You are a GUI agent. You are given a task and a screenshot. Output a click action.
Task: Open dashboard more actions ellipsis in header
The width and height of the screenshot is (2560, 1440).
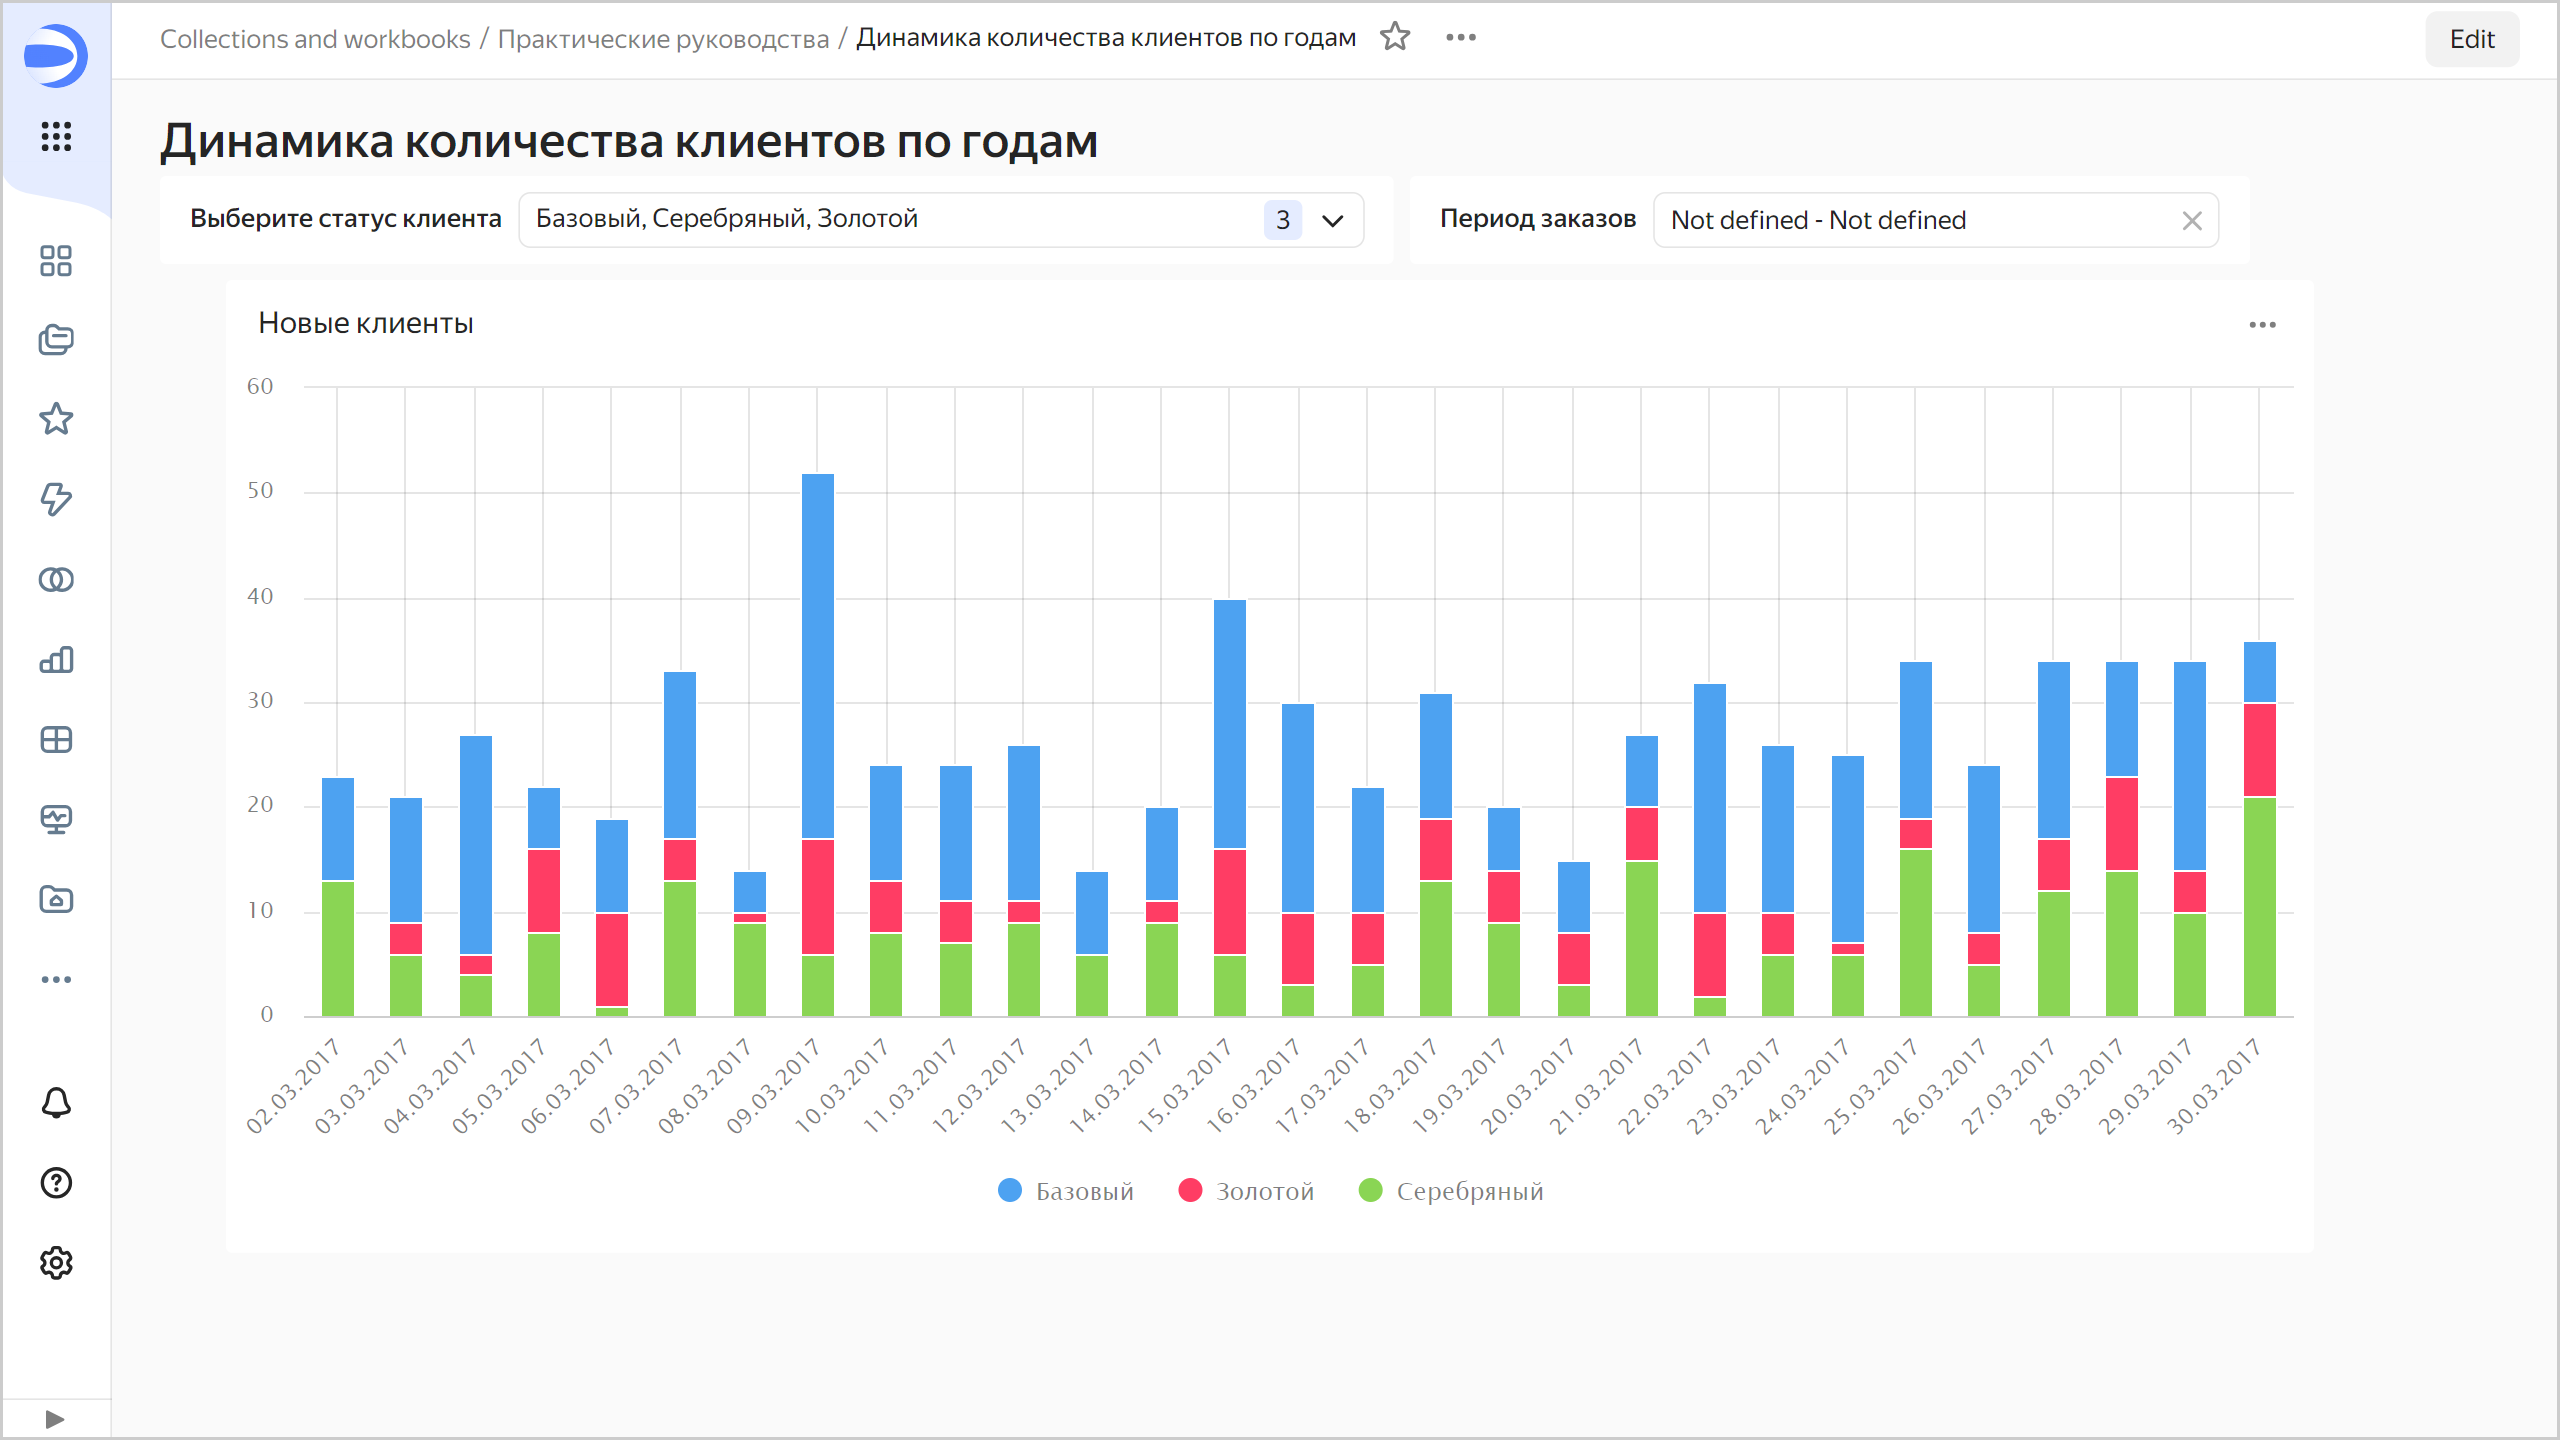click(1460, 38)
